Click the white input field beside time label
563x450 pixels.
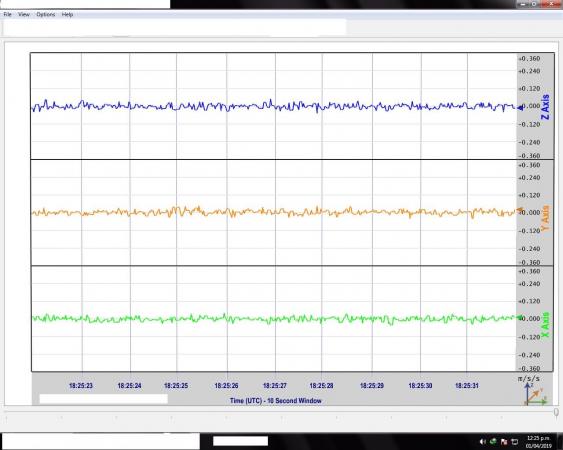point(103,399)
